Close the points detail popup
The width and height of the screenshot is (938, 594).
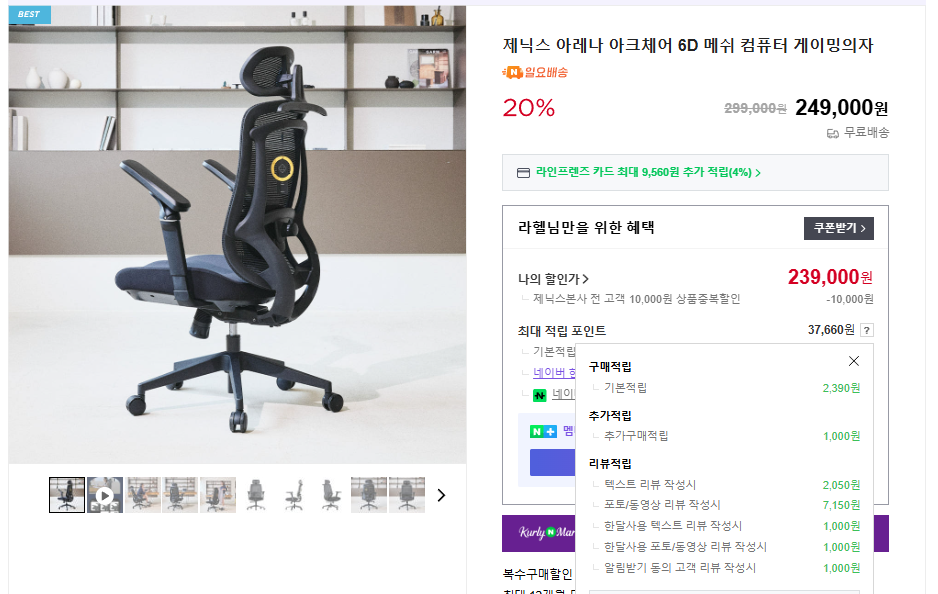click(854, 361)
